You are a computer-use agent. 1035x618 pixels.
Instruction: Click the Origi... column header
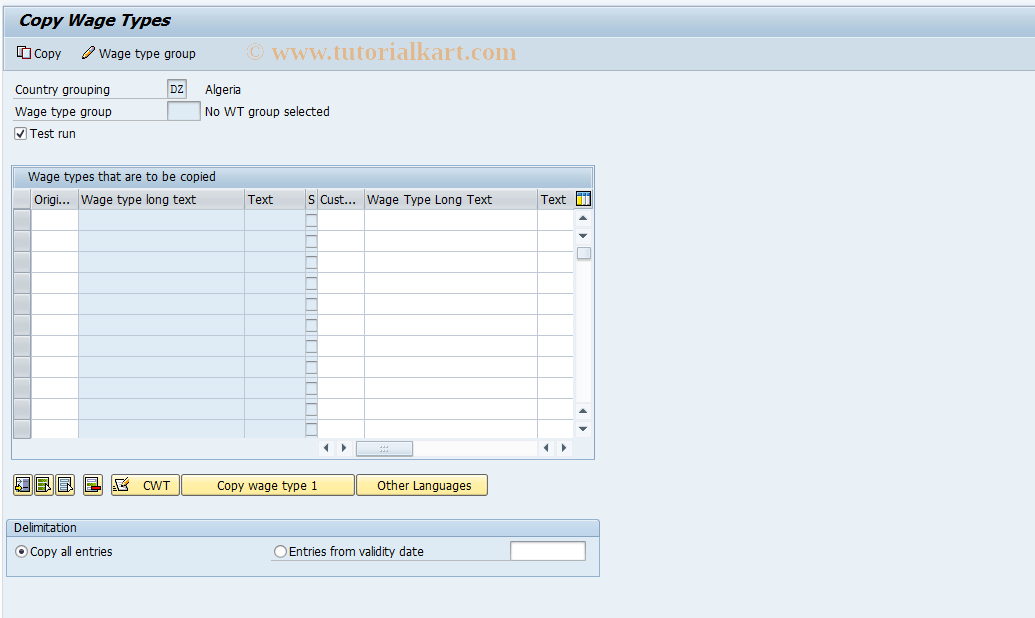[55, 199]
